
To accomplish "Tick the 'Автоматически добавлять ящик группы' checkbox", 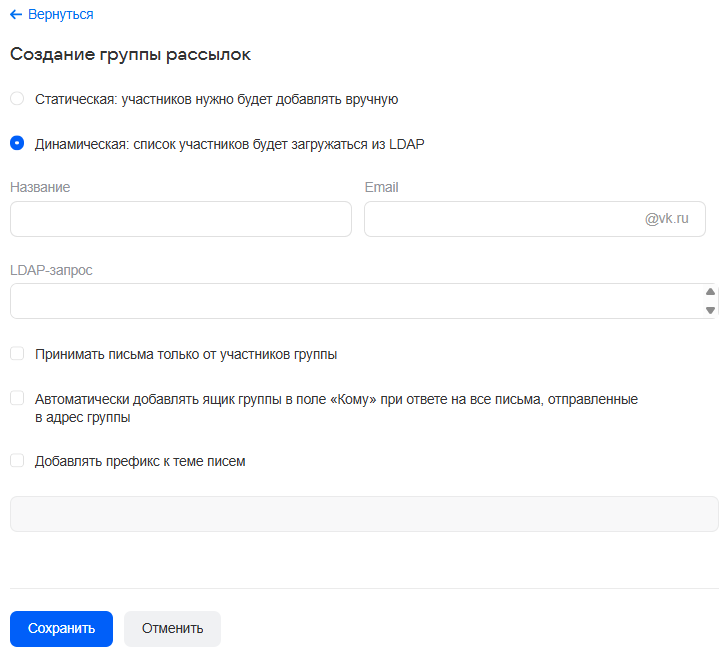I will (x=17, y=398).
